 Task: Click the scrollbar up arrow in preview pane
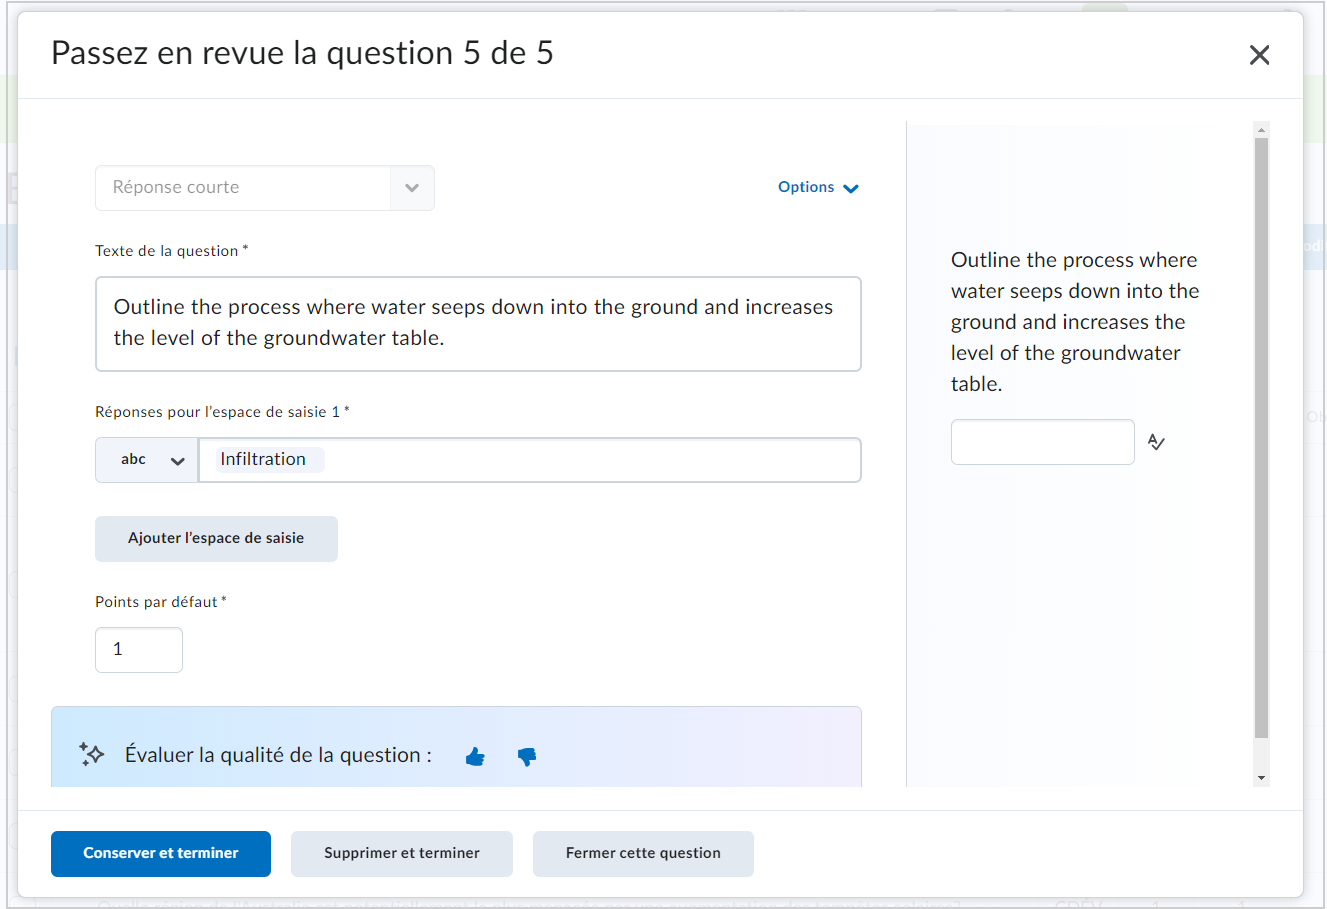tap(1261, 130)
